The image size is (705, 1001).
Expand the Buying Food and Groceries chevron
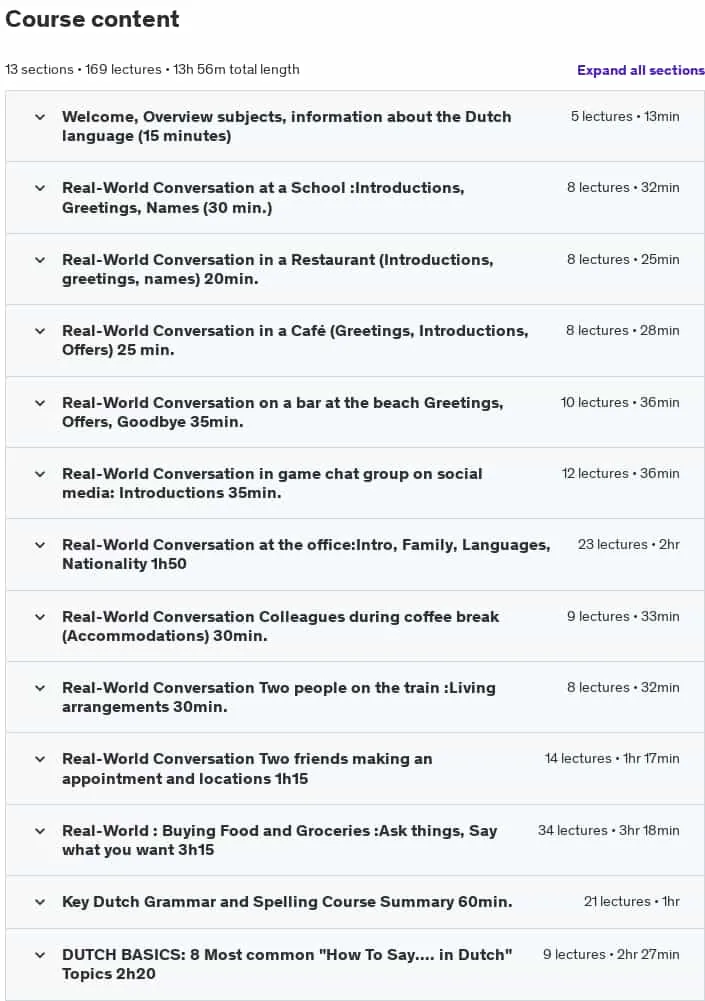(40, 831)
